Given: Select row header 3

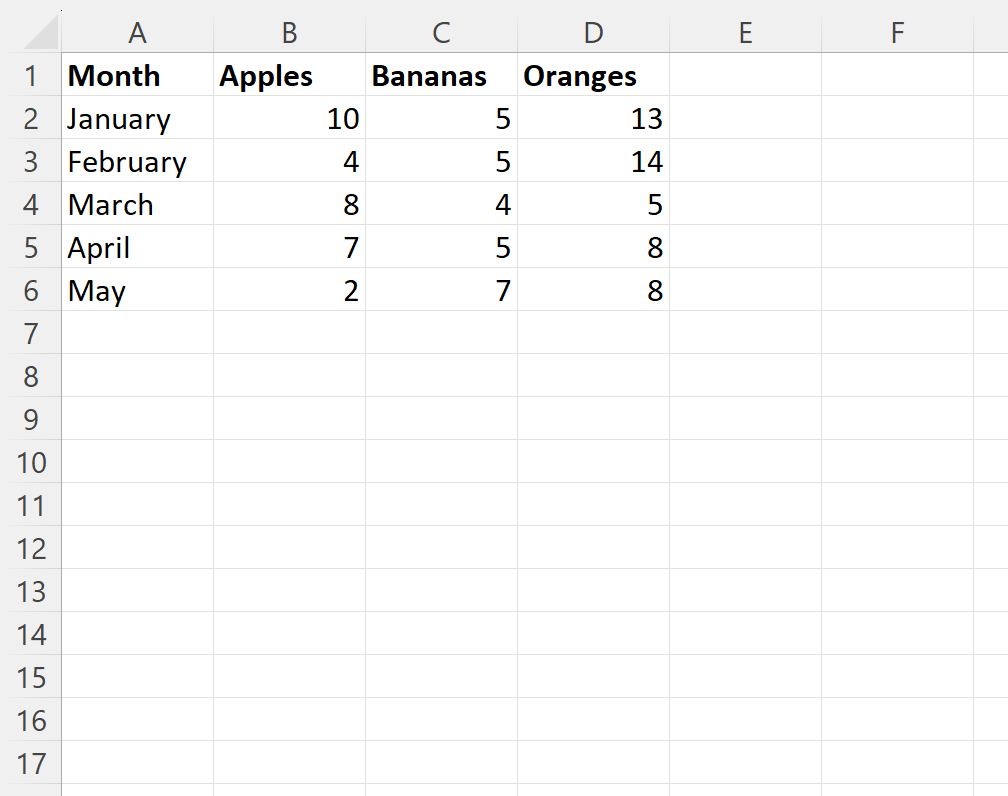Looking at the screenshot, I should coord(31,161).
